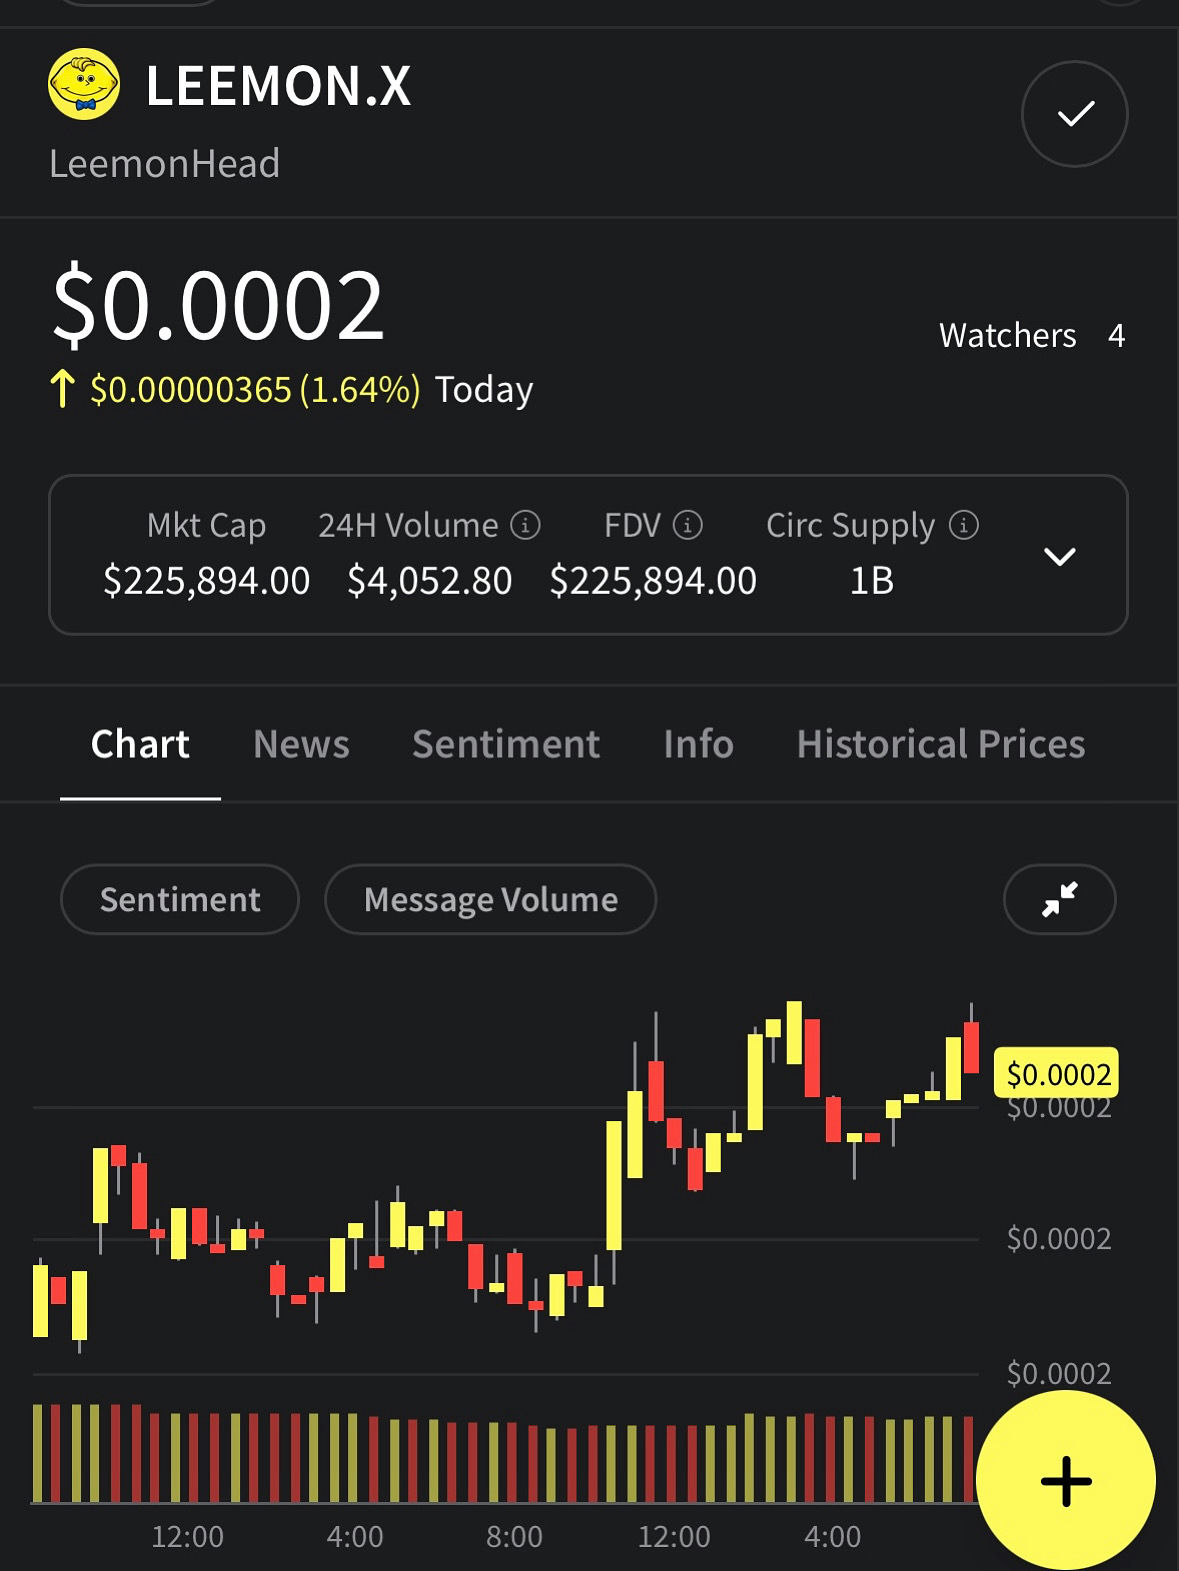This screenshot has height=1571, width=1179.
Task: Open the Sentiment tab
Action: tap(506, 744)
